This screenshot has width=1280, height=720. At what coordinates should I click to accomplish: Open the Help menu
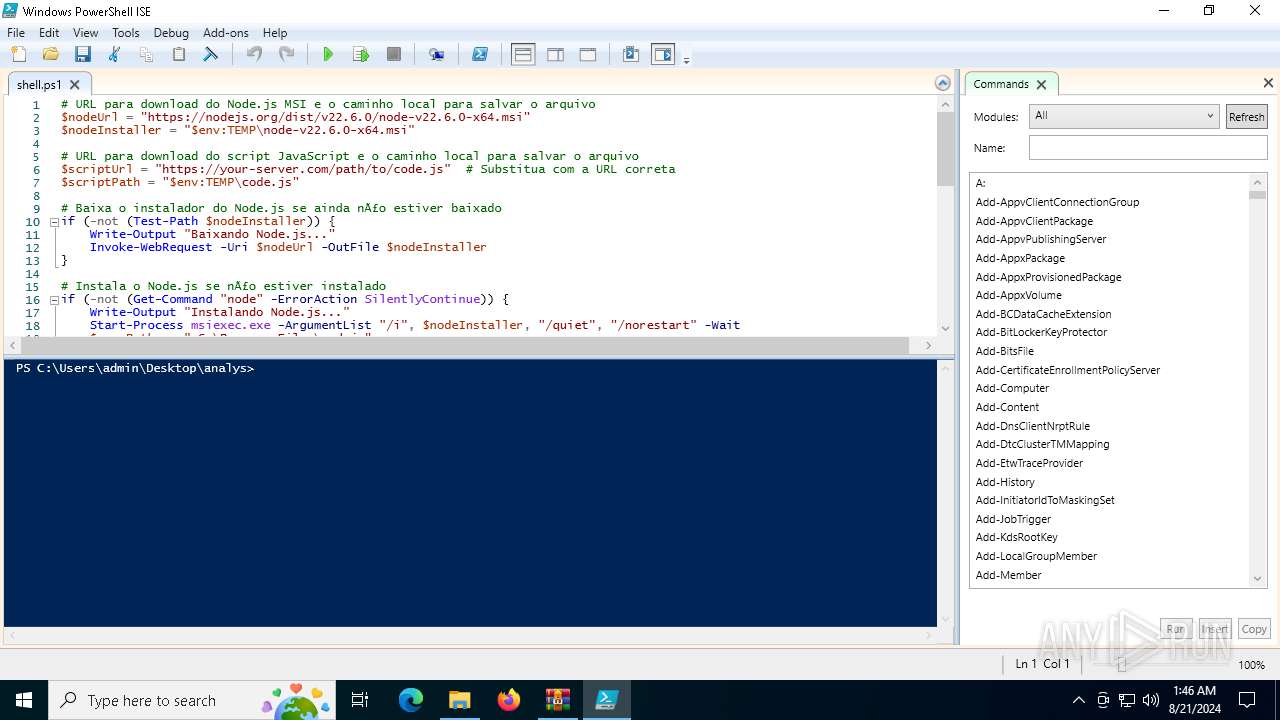point(275,32)
